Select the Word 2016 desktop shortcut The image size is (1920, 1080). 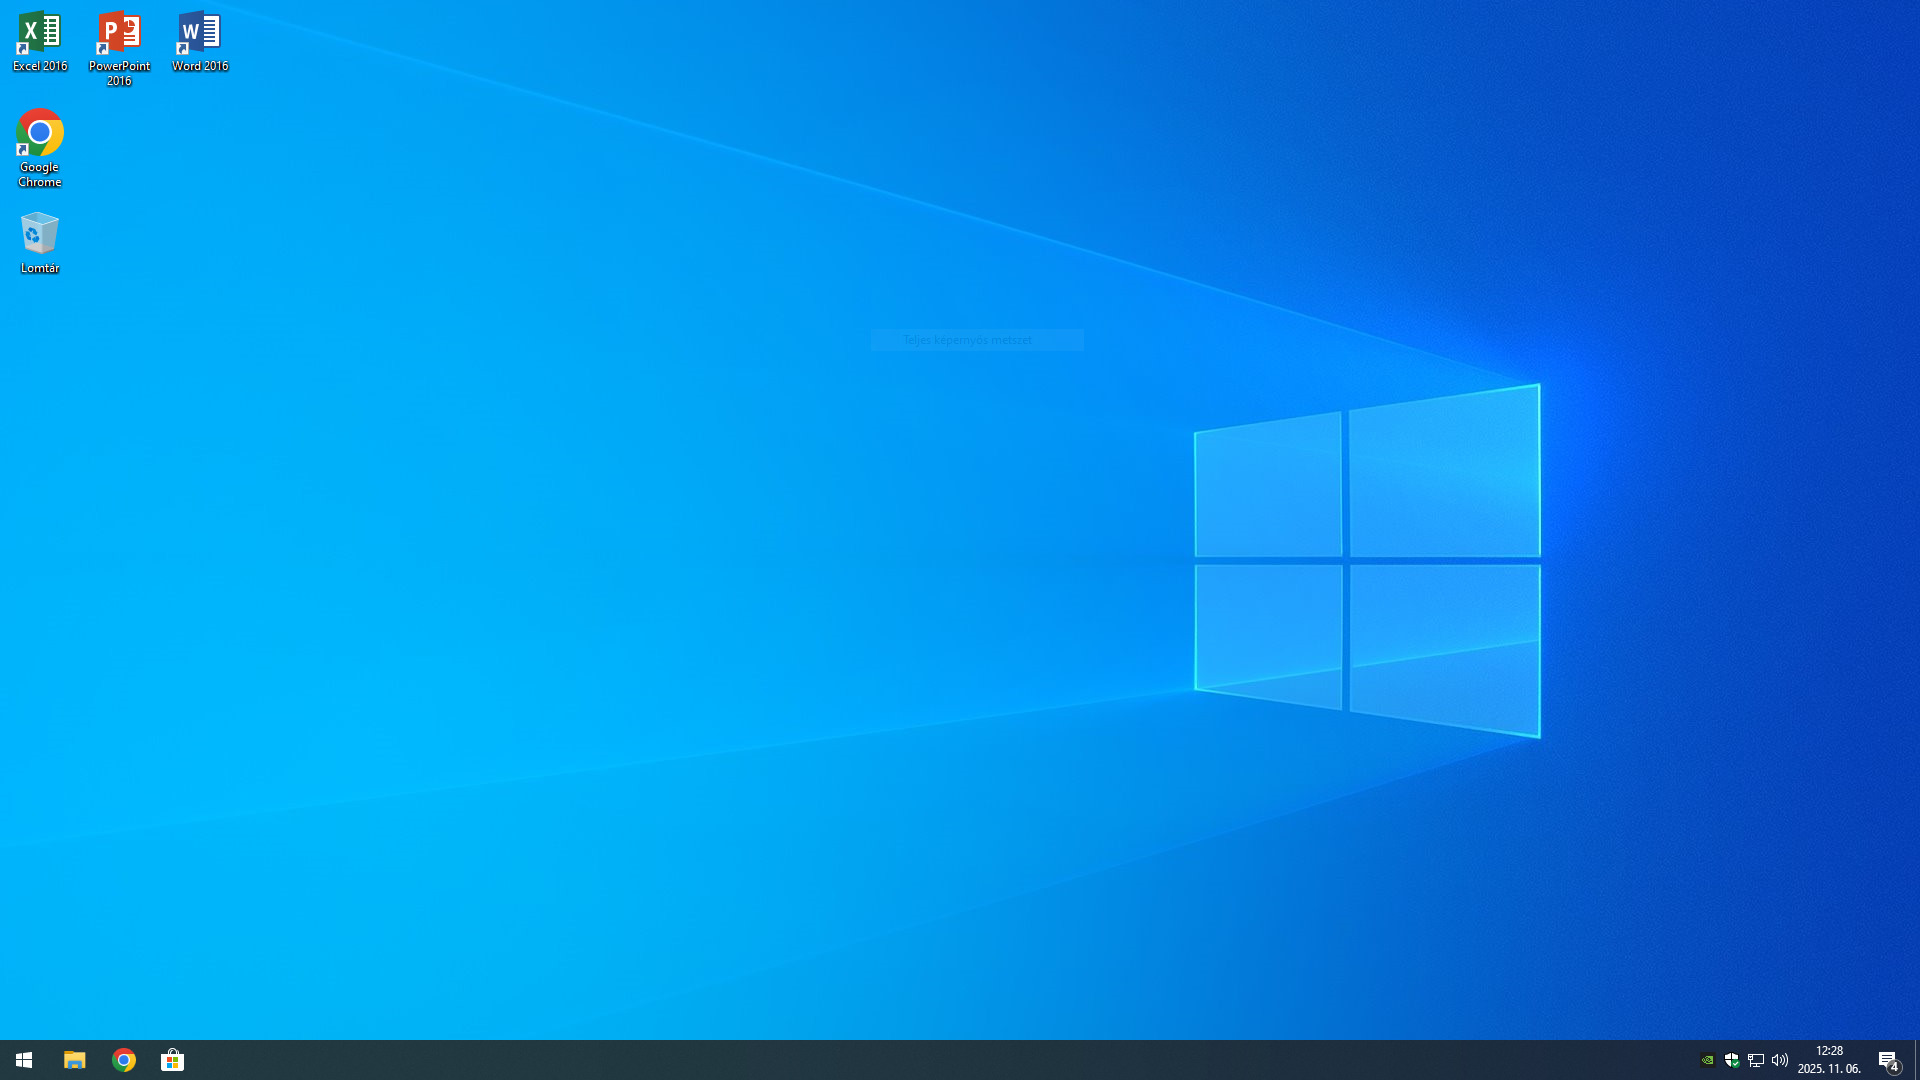[x=200, y=42]
